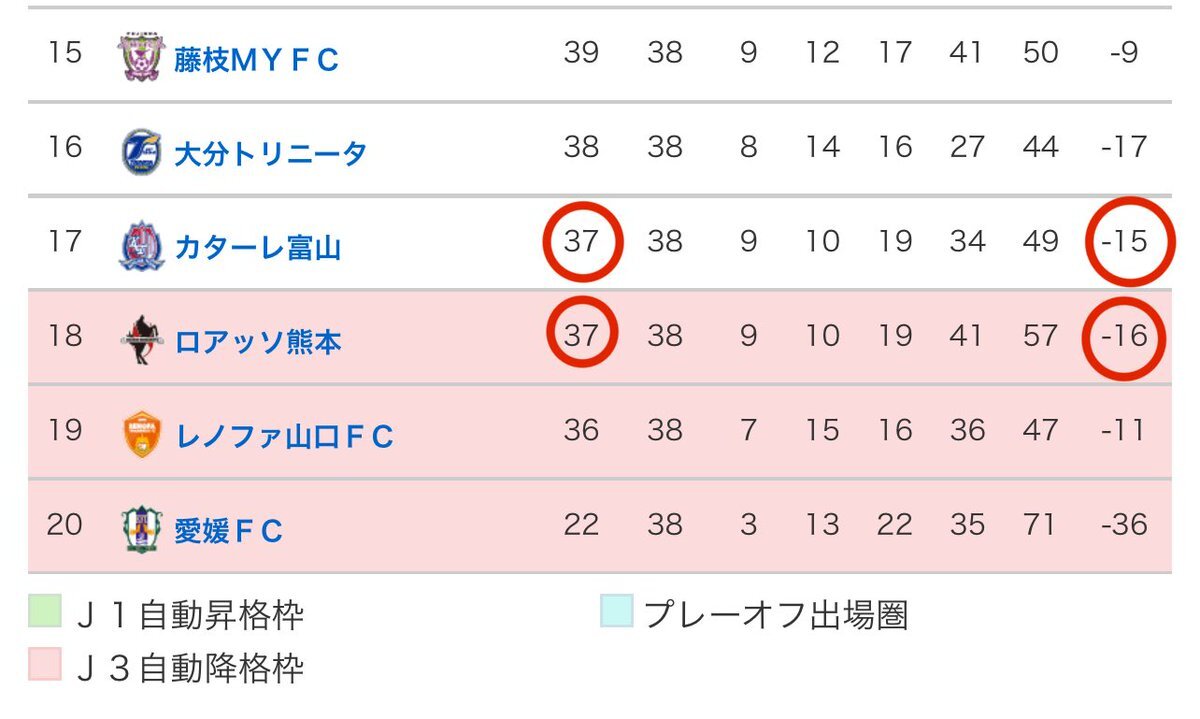Click the green J1自動昇格枠 legend swatch

coord(45,612)
